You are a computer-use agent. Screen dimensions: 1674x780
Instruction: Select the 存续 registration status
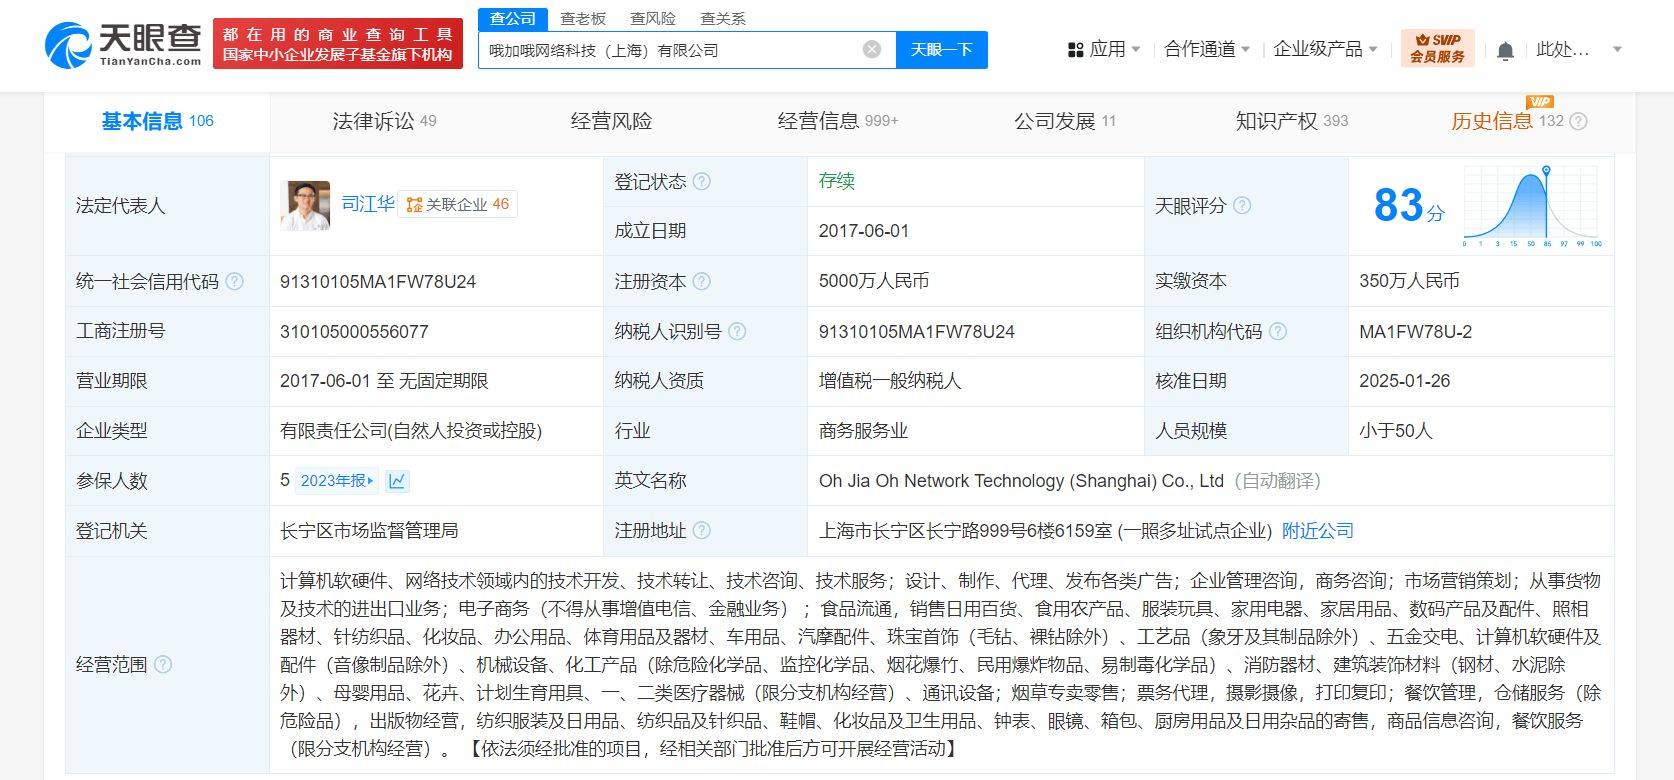point(837,181)
